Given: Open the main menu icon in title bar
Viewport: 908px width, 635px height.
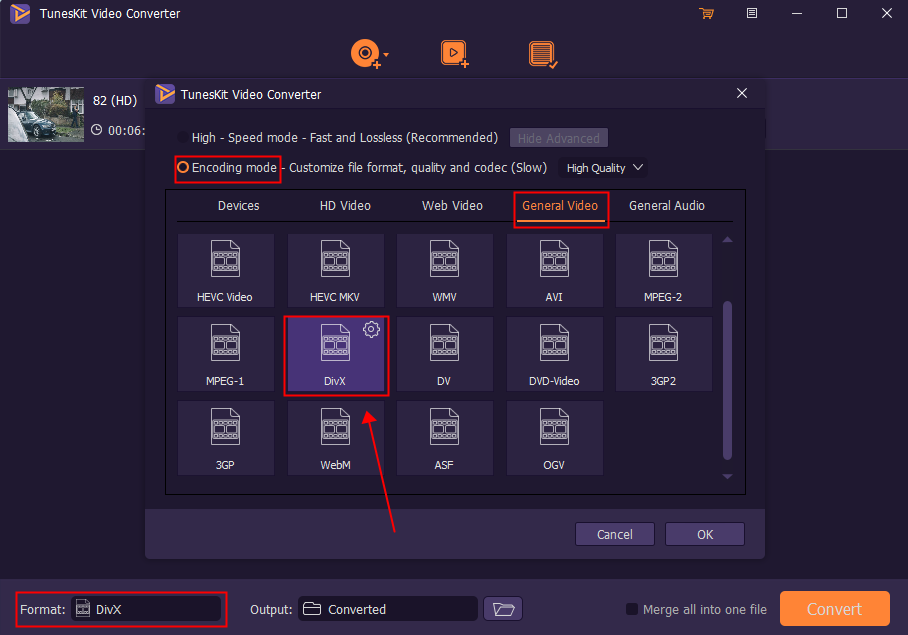Looking at the screenshot, I should tap(752, 13).
